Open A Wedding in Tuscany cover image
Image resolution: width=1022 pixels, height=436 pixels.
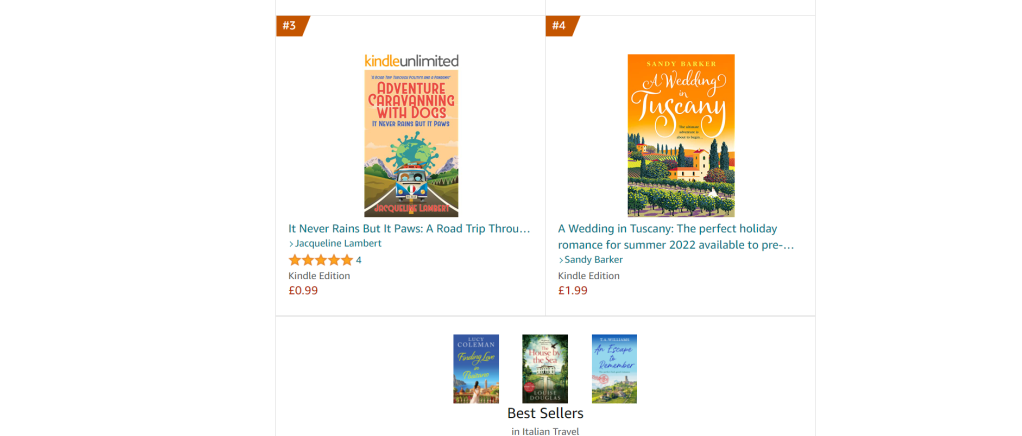pos(680,135)
